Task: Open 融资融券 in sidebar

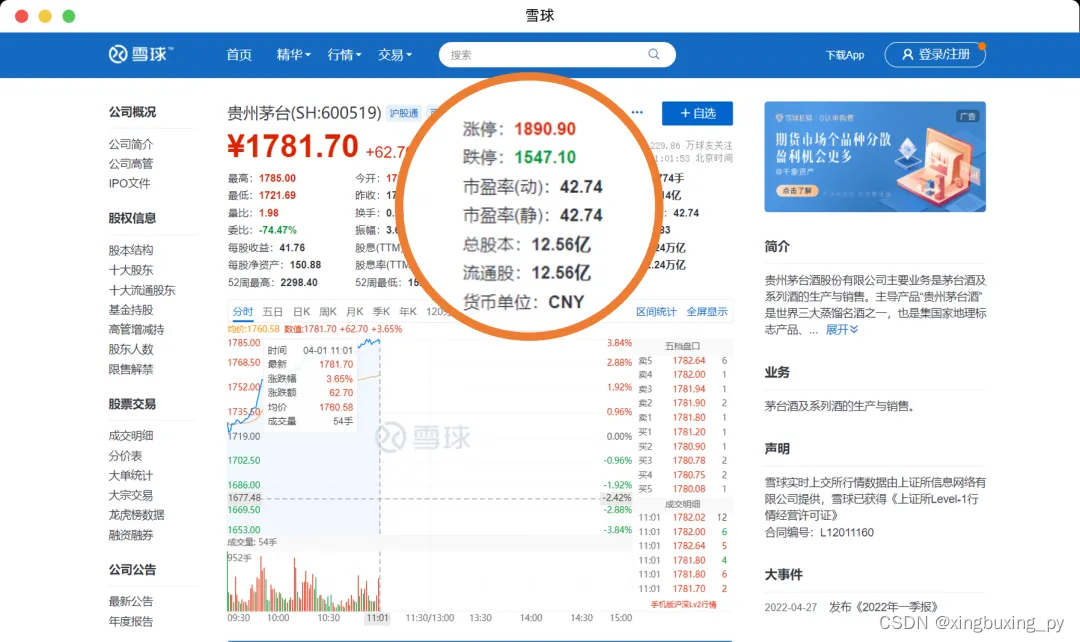Action: (x=131, y=535)
